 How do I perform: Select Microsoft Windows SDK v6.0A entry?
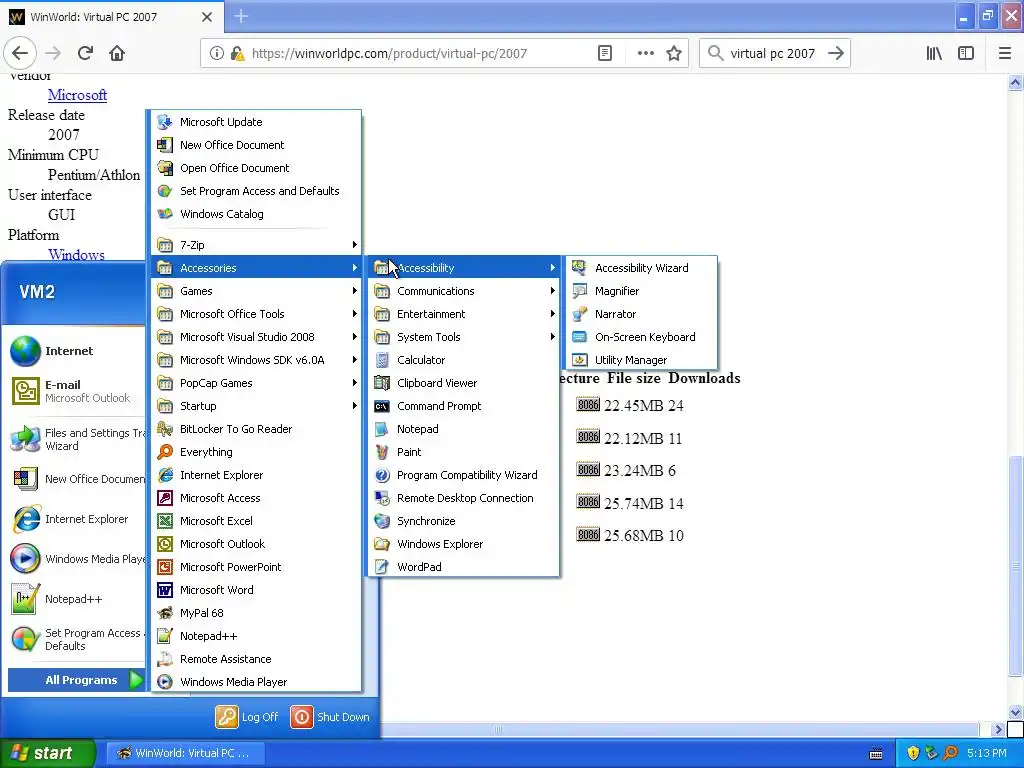tap(258, 360)
